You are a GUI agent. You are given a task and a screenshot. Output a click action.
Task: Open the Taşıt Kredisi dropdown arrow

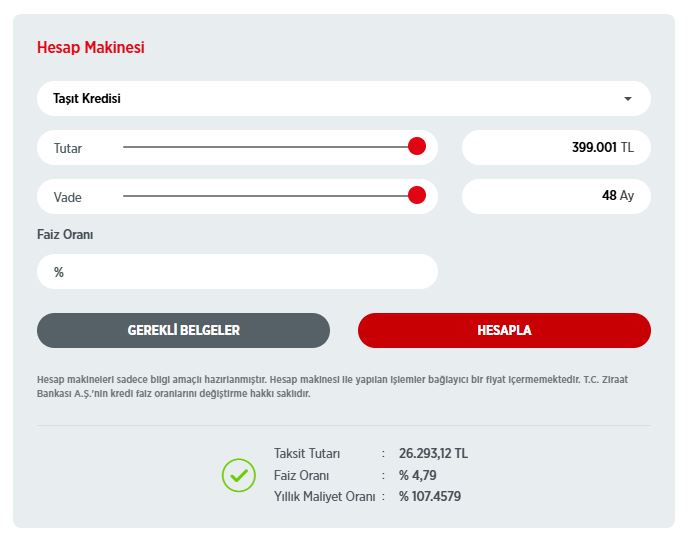[628, 99]
